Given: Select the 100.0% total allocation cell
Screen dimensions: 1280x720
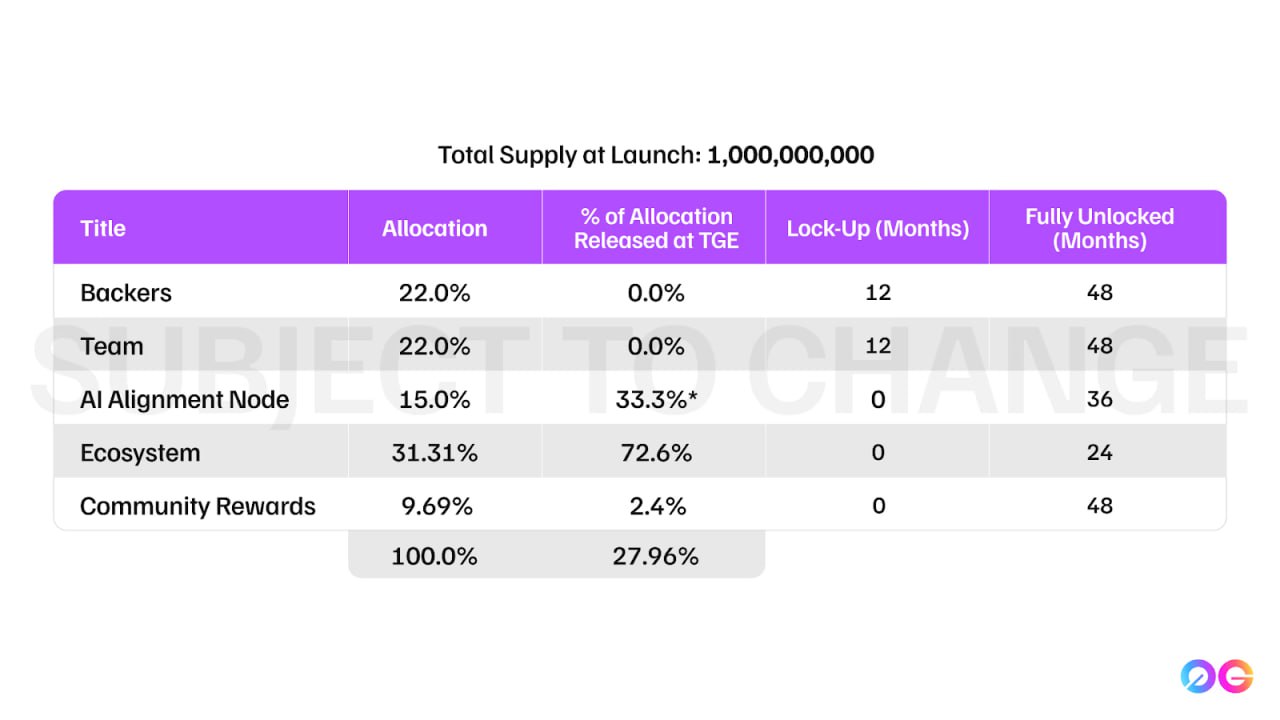Looking at the screenshot, I should [434, 557].
